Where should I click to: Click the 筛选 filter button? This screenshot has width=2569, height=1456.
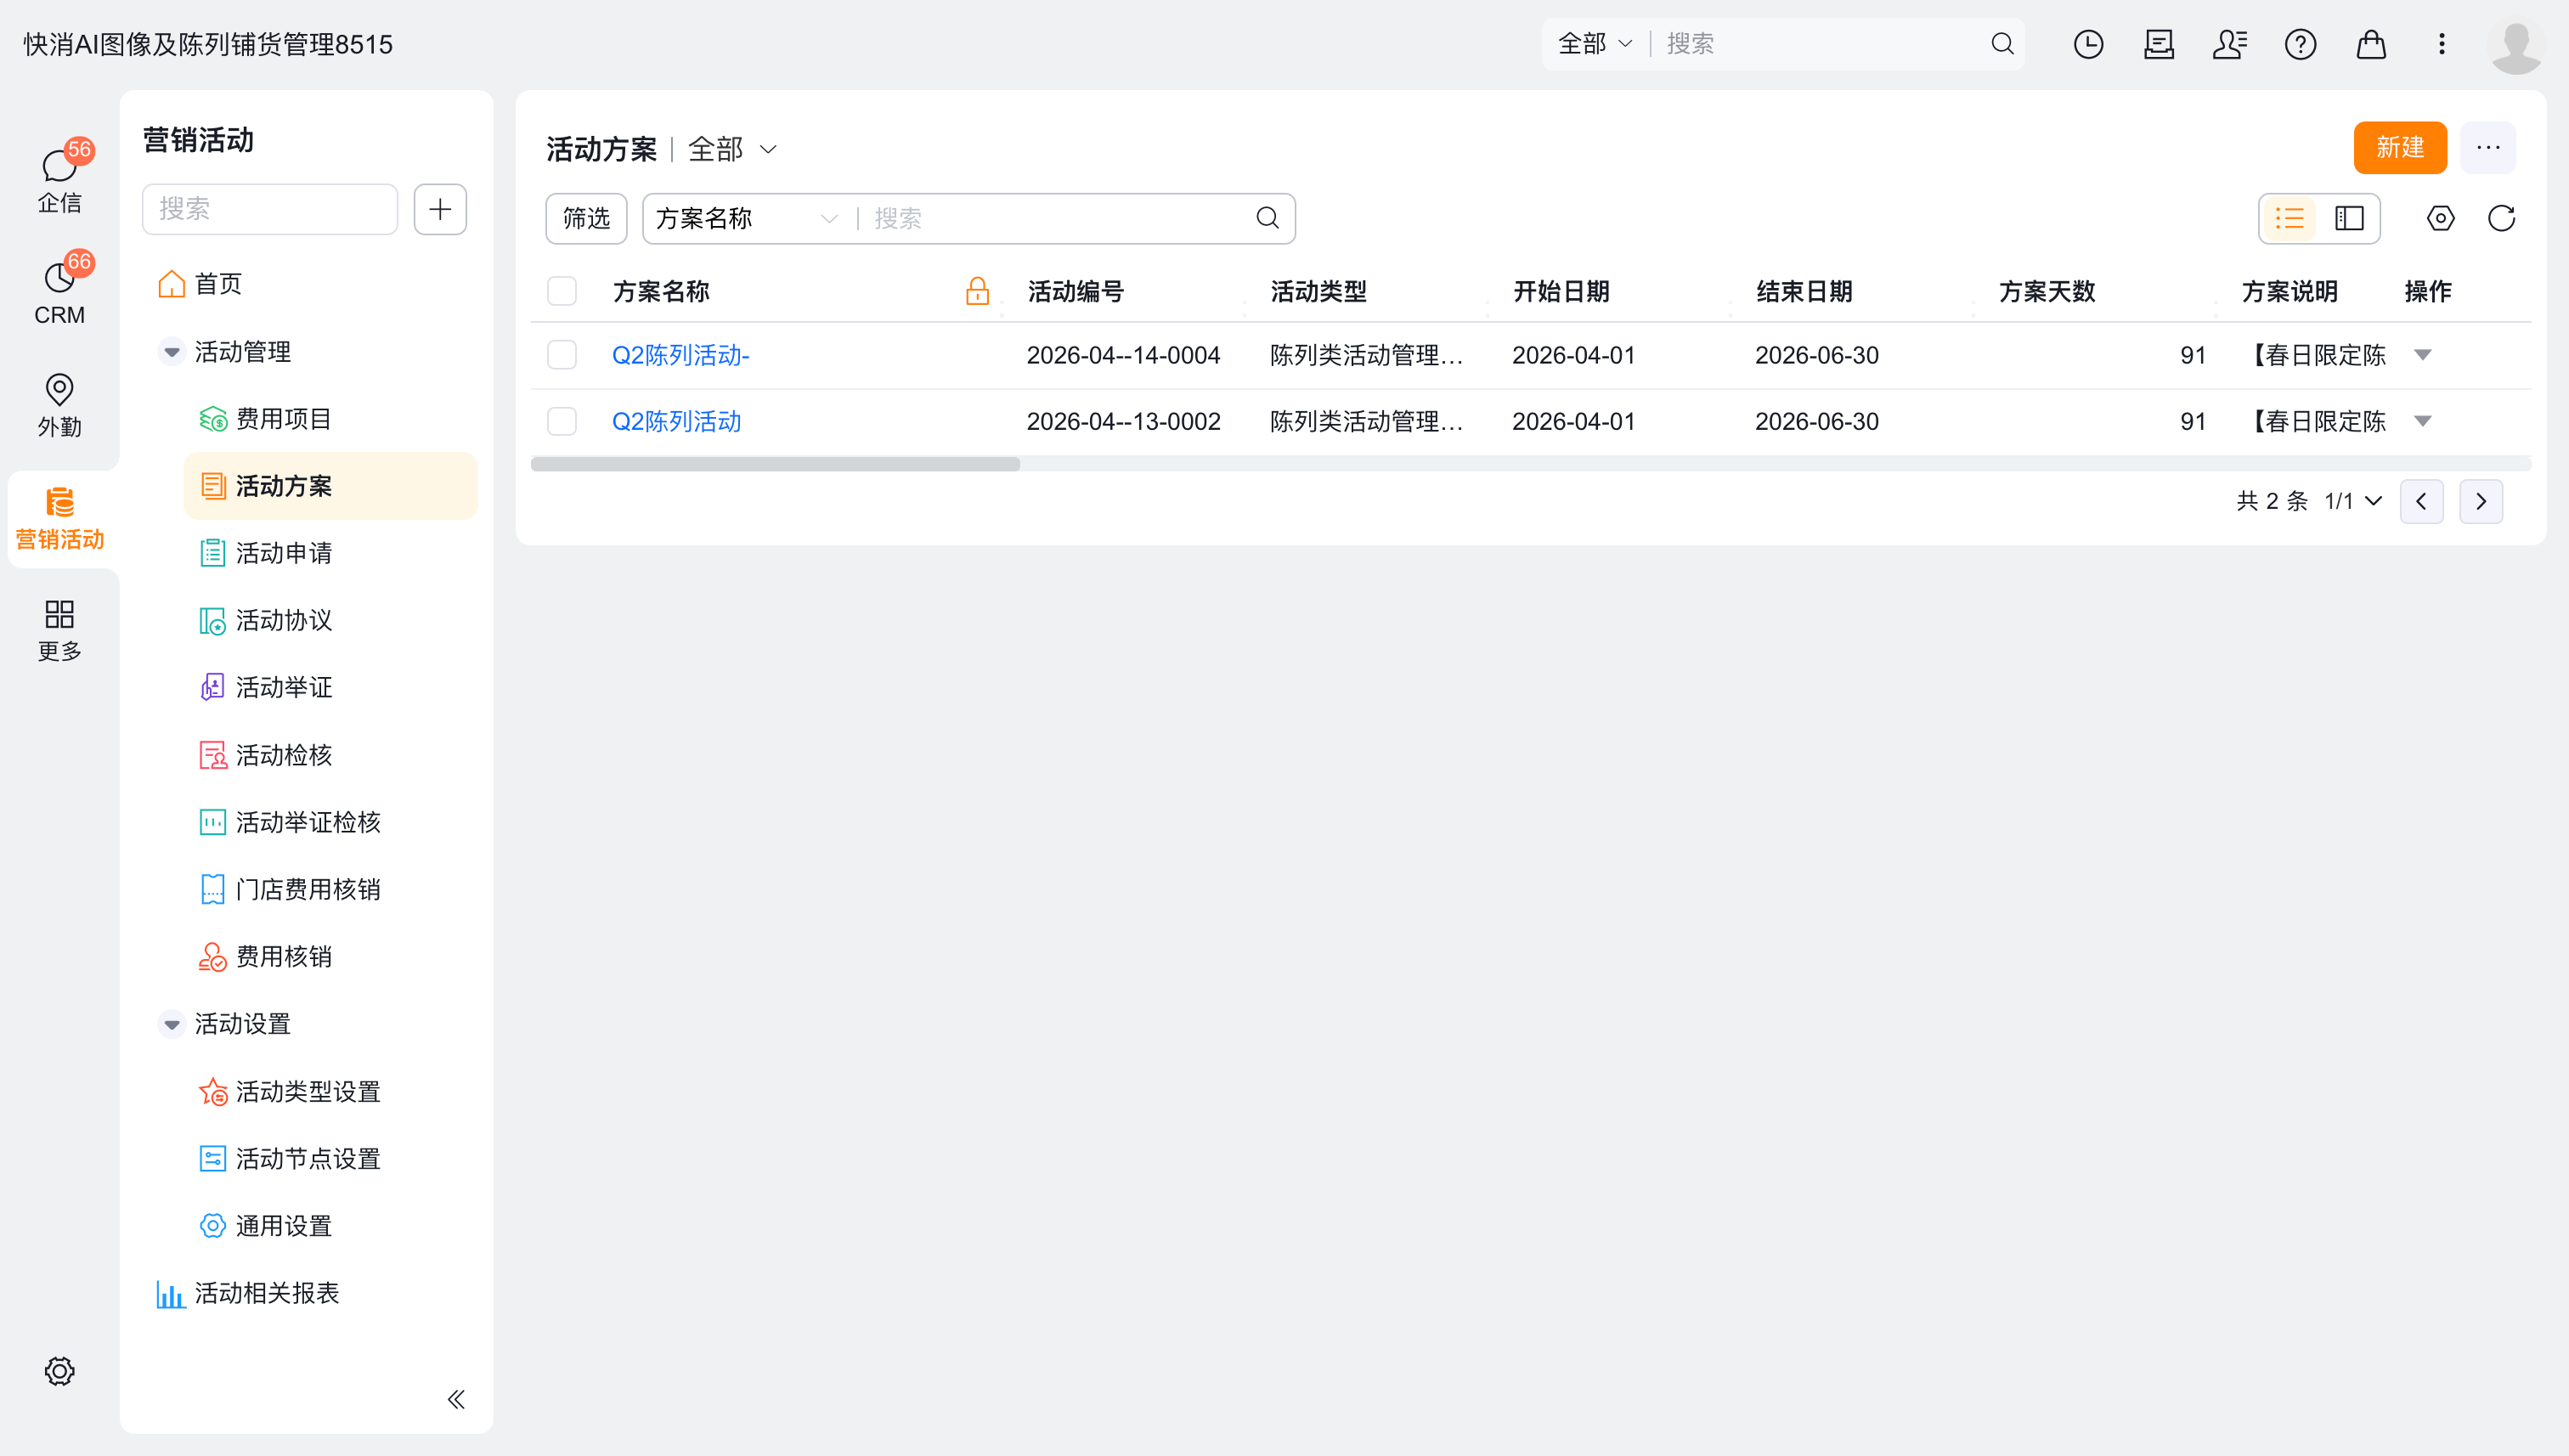[586, 218]
